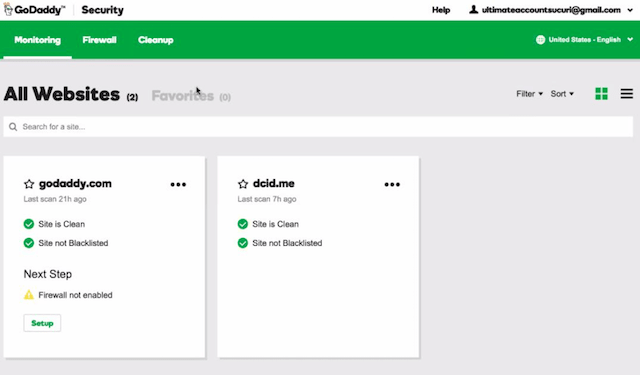Click the user account person icon

pyautogui.click(x=473, y=9)
